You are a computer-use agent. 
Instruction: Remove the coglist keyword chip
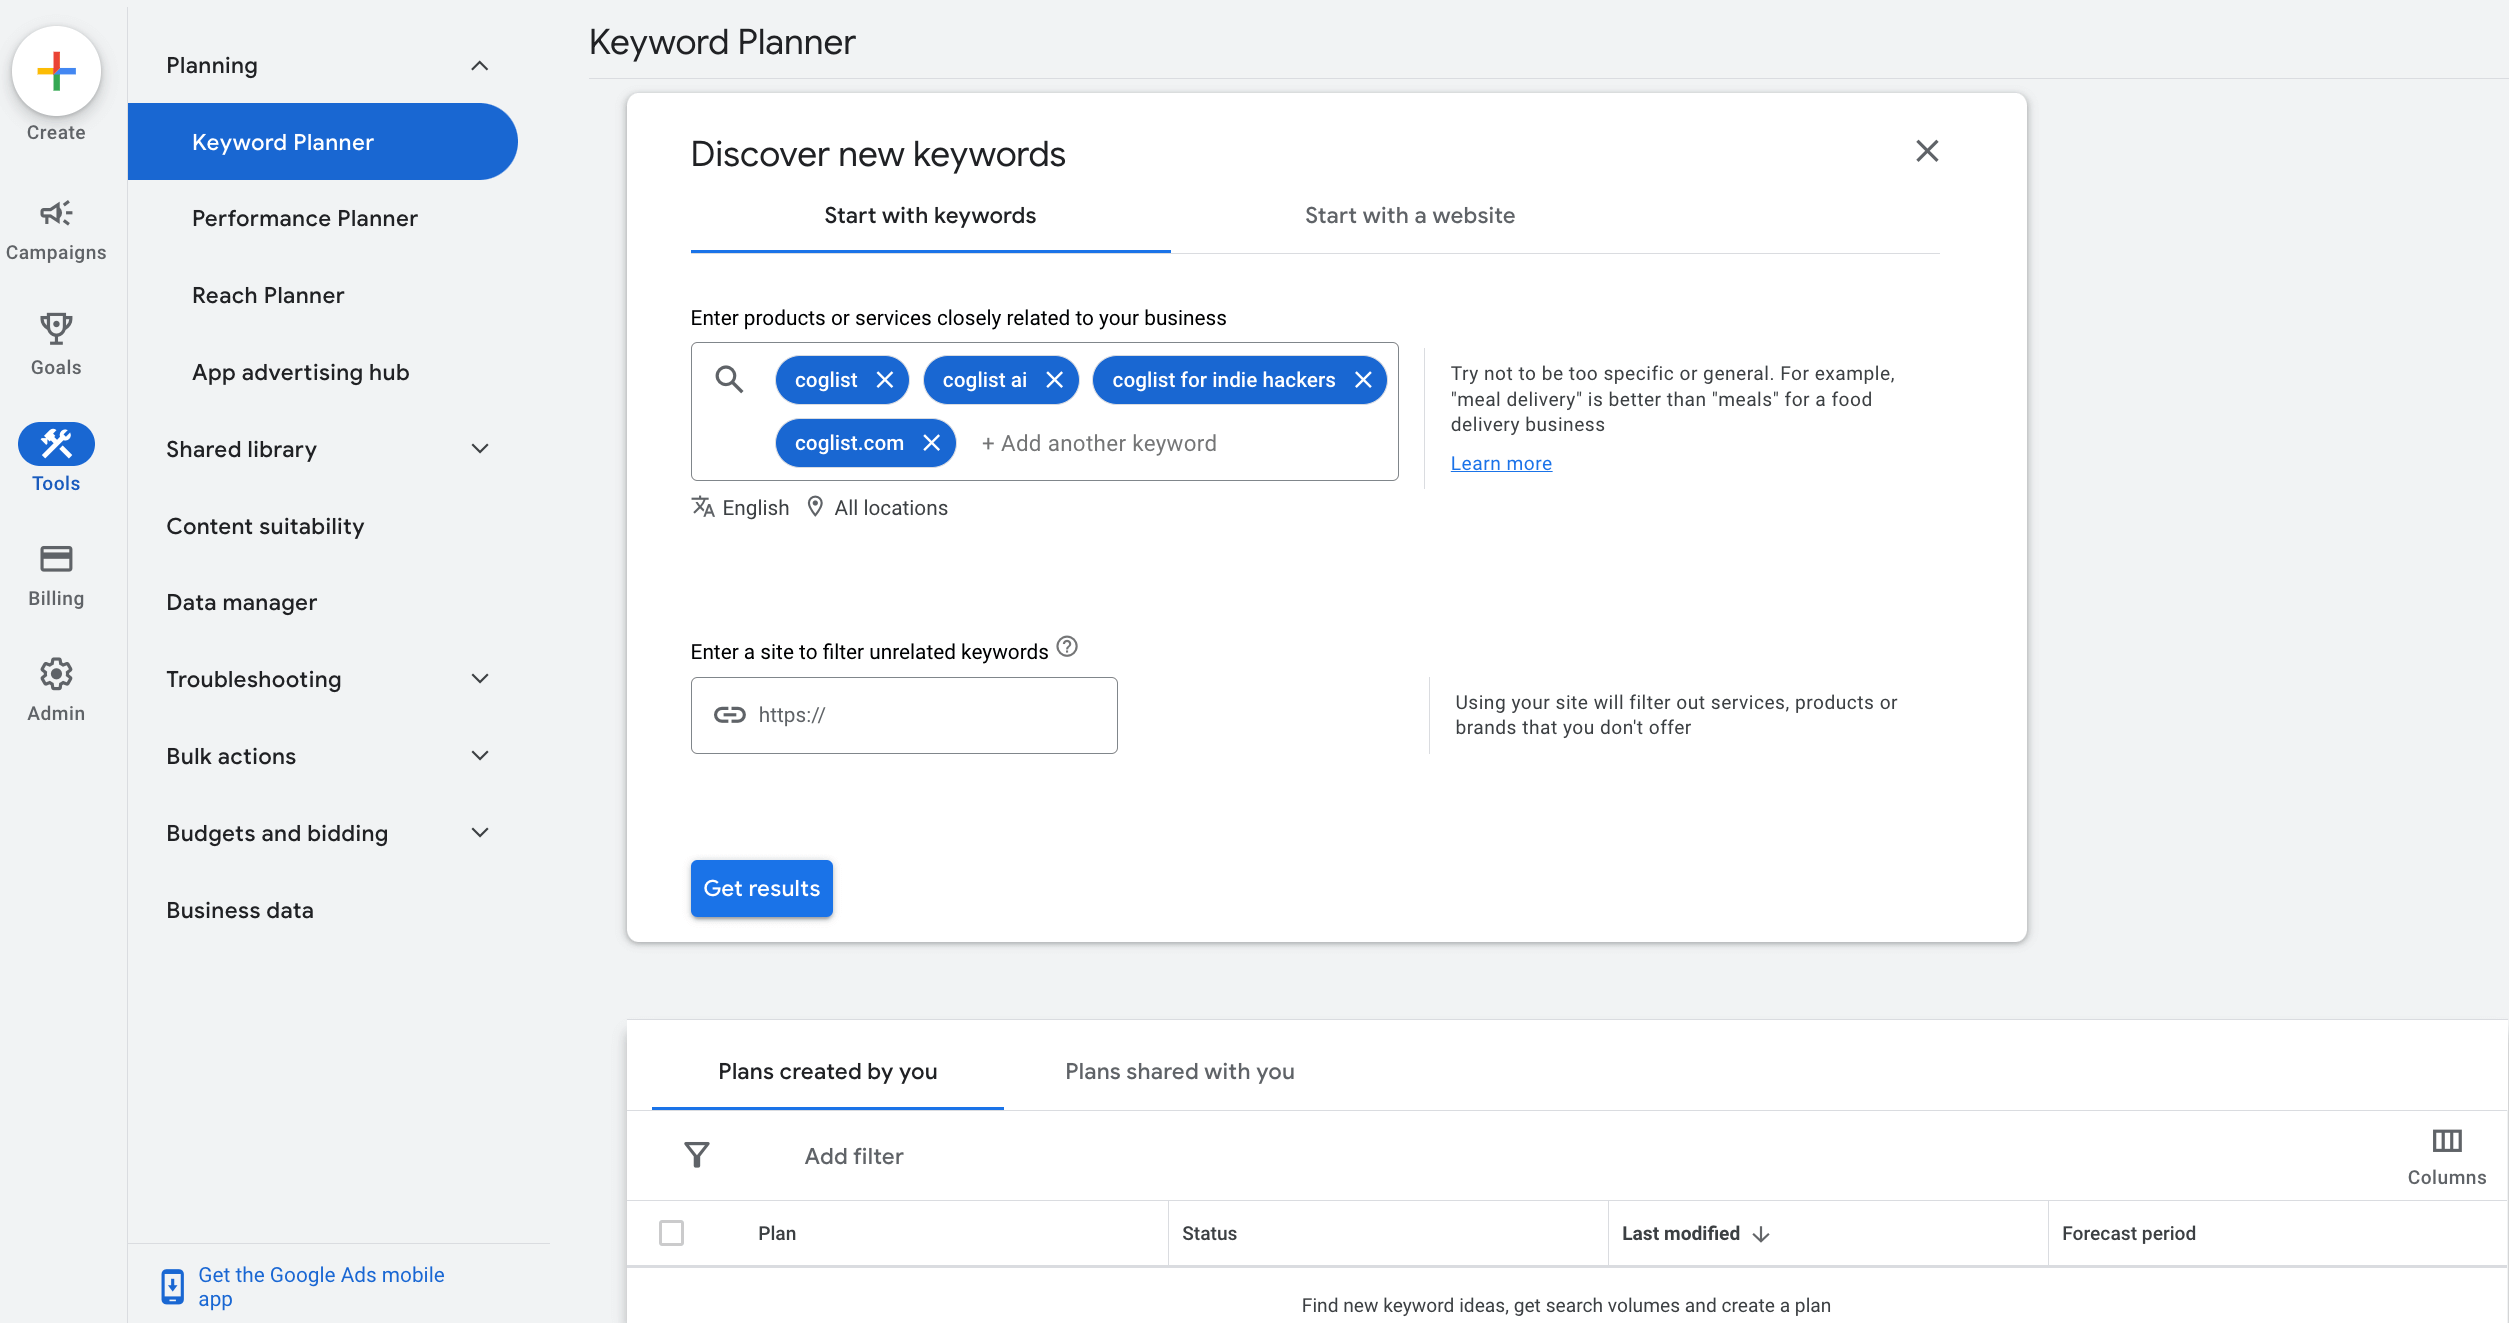click(x=884, y=380)
